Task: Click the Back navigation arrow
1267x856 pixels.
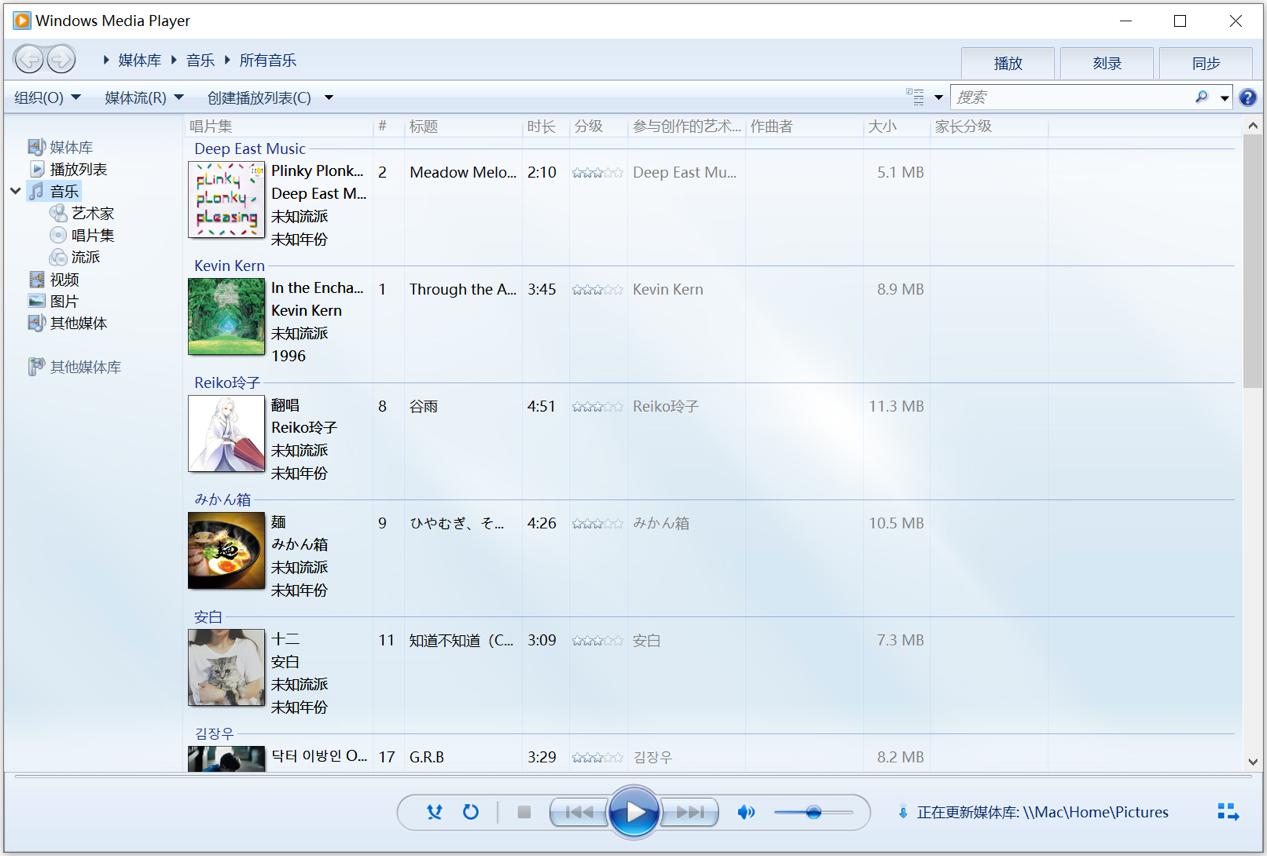Action: [30, 60]
